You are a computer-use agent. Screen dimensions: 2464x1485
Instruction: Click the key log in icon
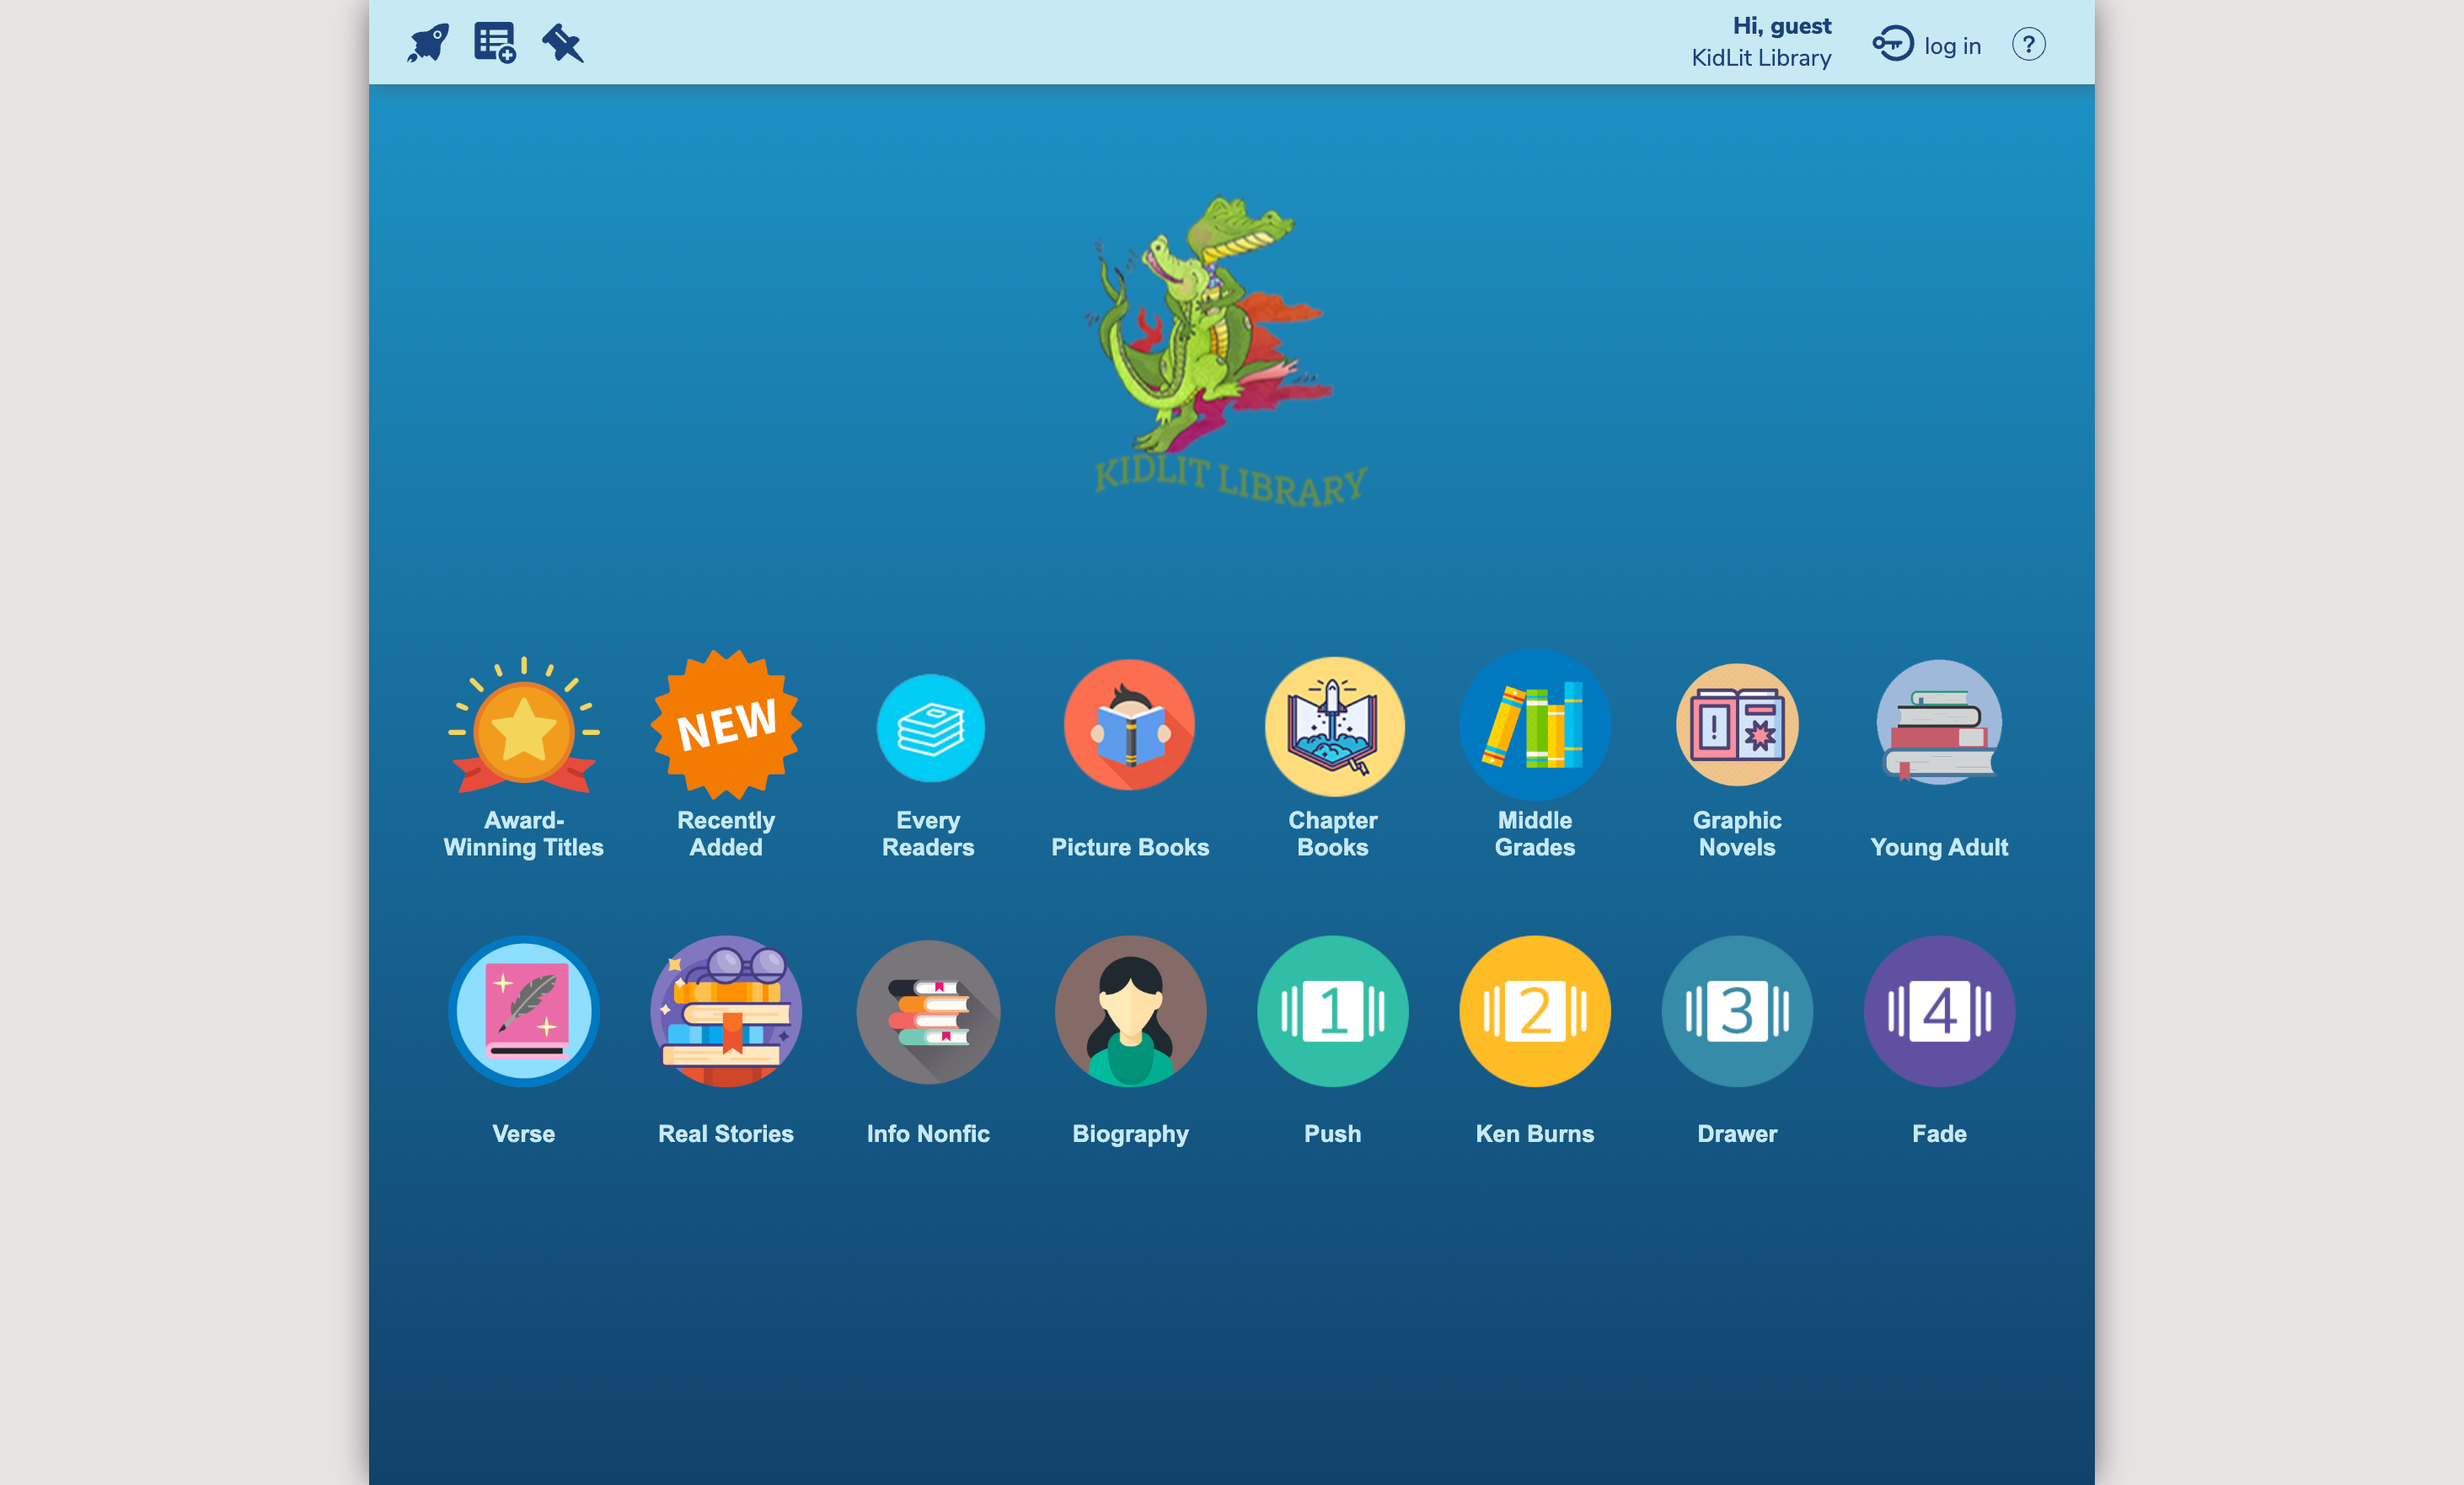(x=1892, y=44)
